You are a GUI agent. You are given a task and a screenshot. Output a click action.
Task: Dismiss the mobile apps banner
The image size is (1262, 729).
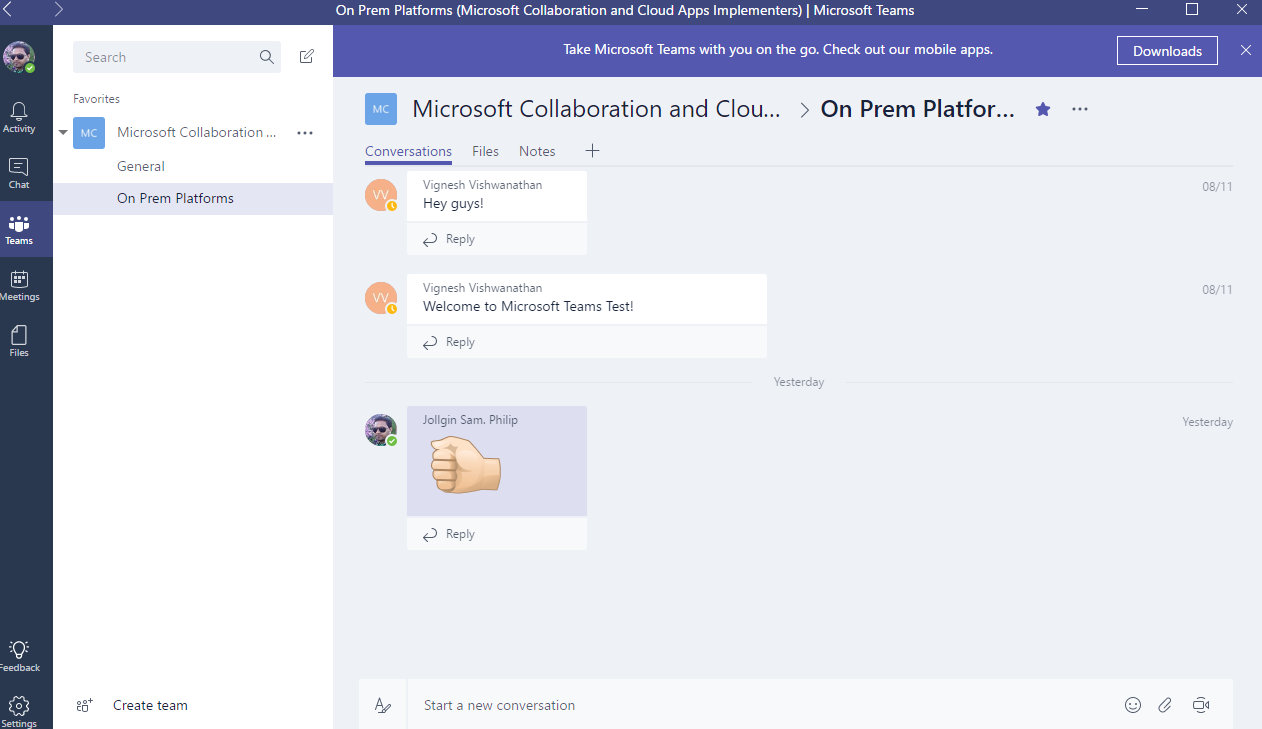tap(1246, 50)
